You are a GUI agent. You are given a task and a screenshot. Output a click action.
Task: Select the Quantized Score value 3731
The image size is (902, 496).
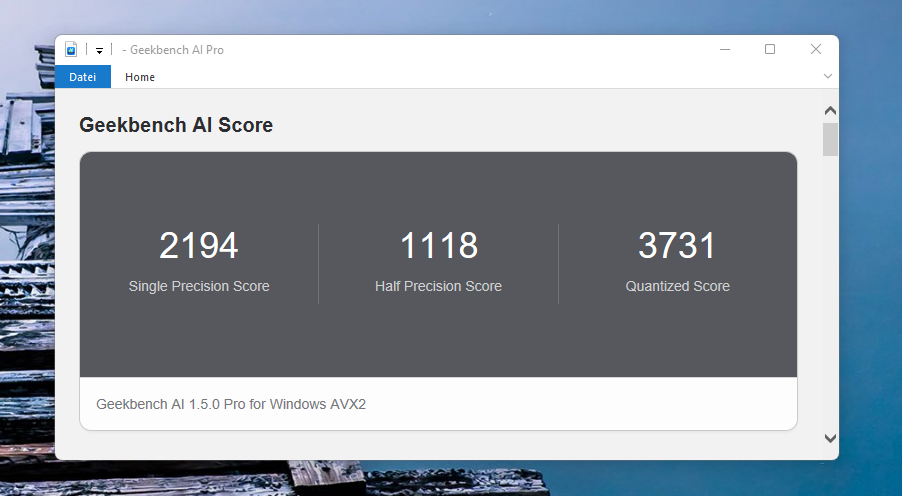pos(677,246)
